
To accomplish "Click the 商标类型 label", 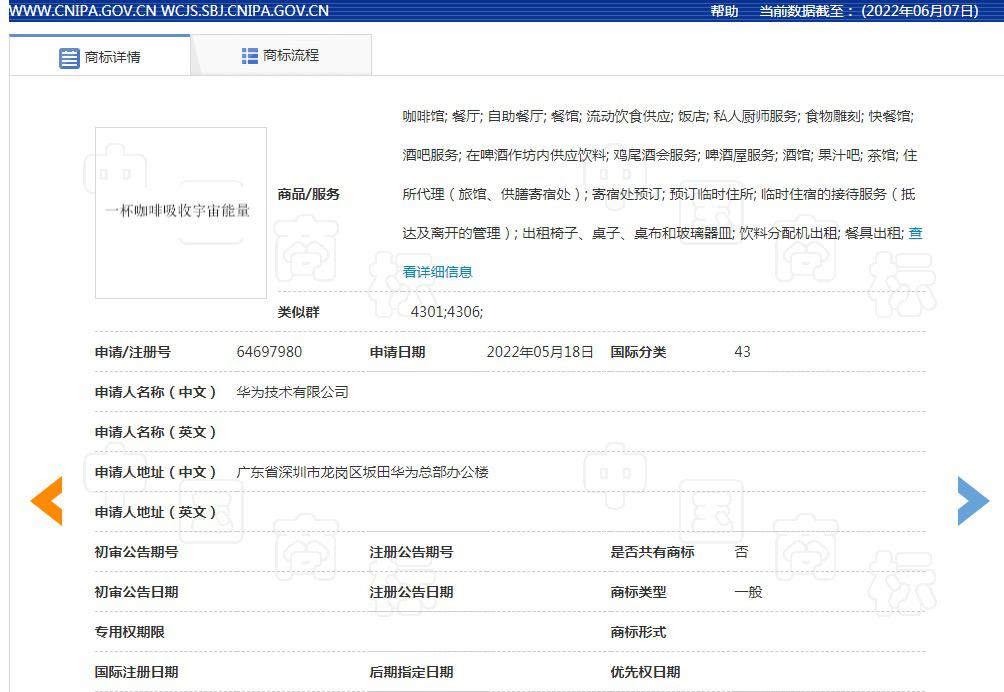I will 638,592.
